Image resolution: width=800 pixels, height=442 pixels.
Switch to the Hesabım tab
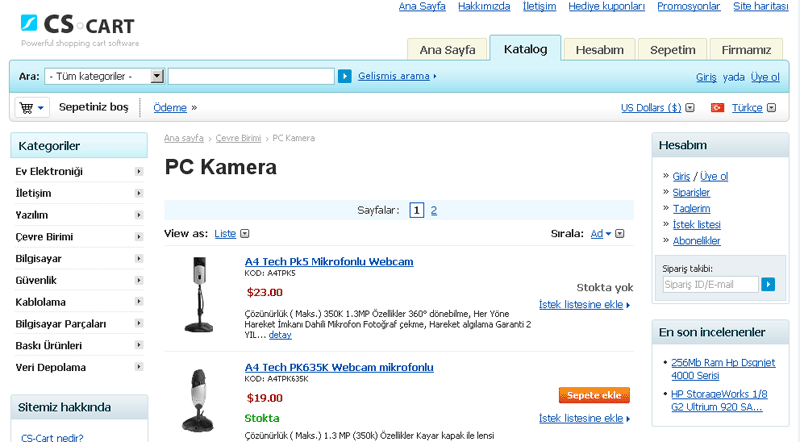(x=599, y=50)
